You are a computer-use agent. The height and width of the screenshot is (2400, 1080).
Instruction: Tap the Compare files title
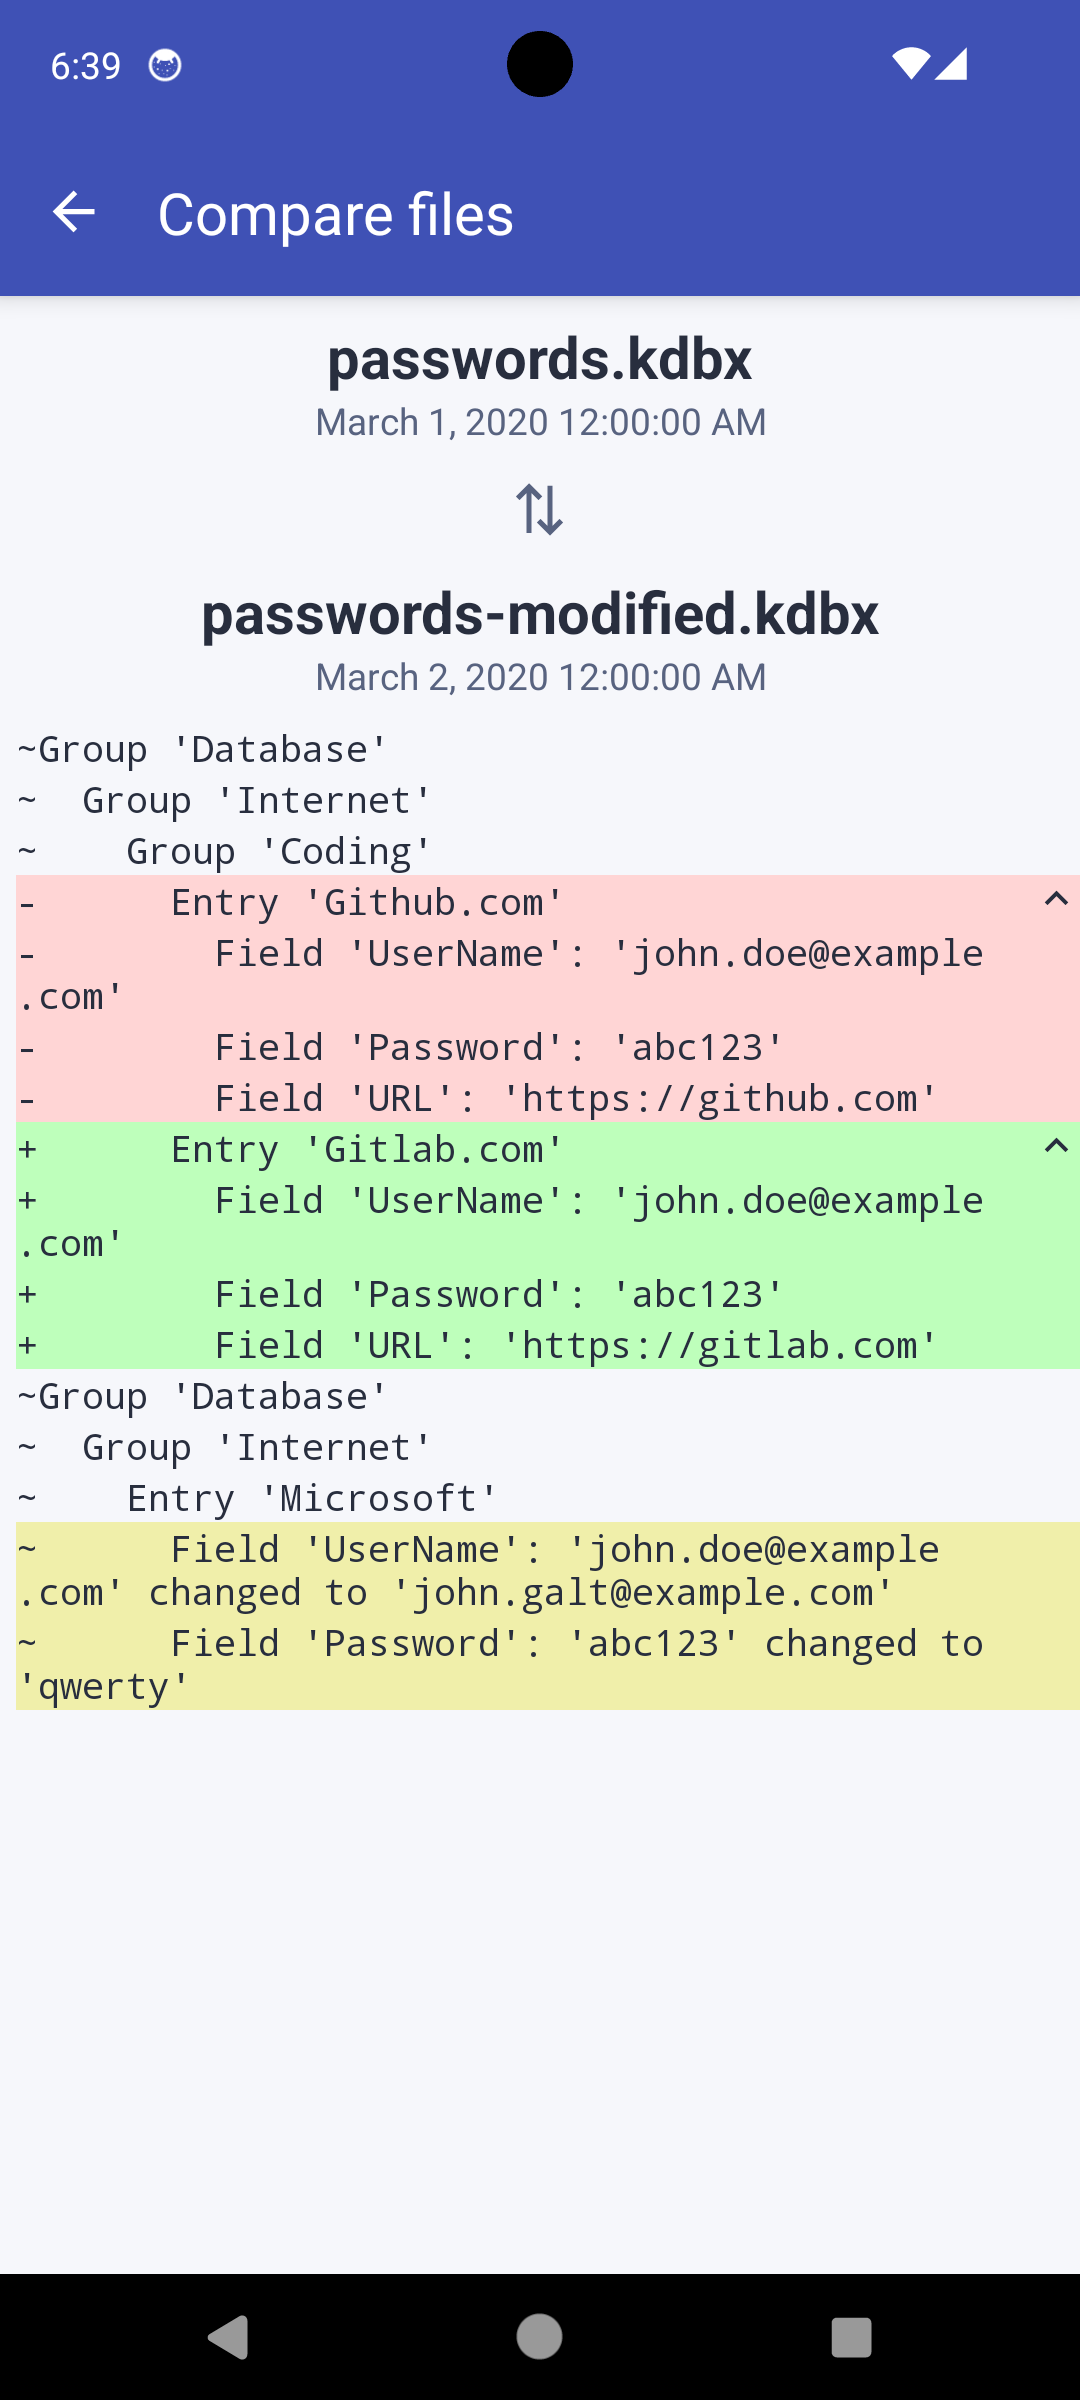pos(336,215)
